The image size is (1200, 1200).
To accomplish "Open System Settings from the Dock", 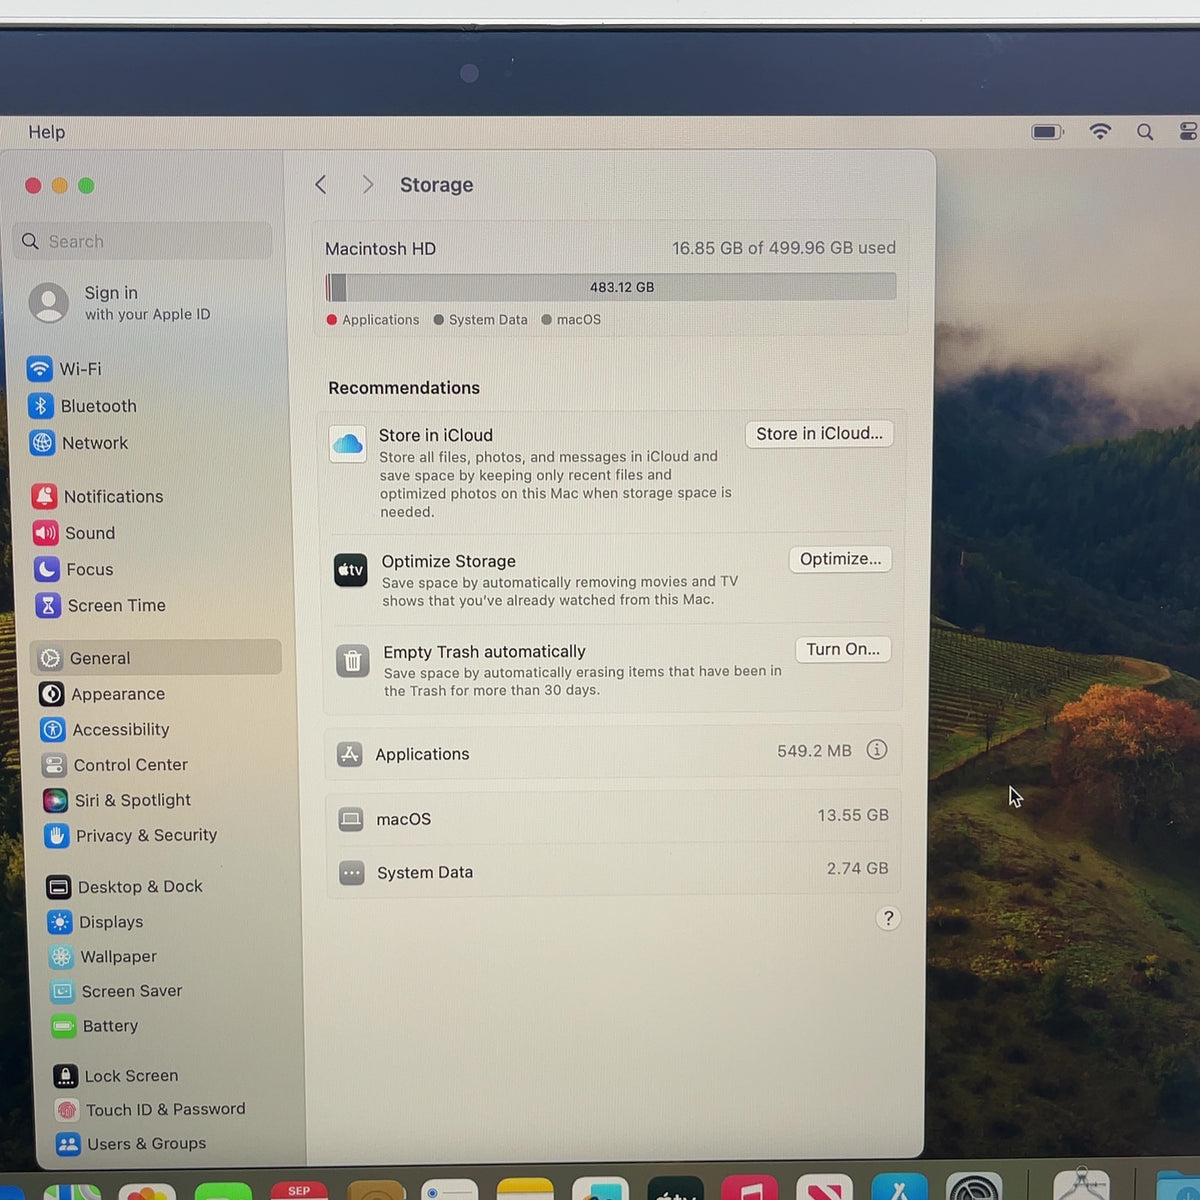I will (974, 1187).
